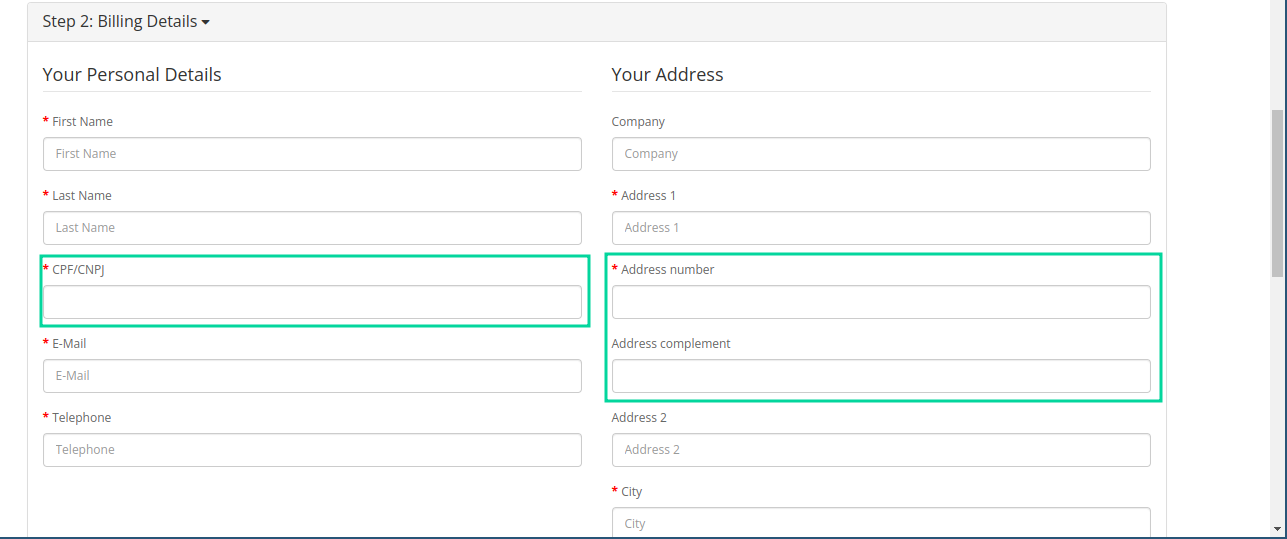
Task: Click the Address 2 input field
Action: coord(880,450)
